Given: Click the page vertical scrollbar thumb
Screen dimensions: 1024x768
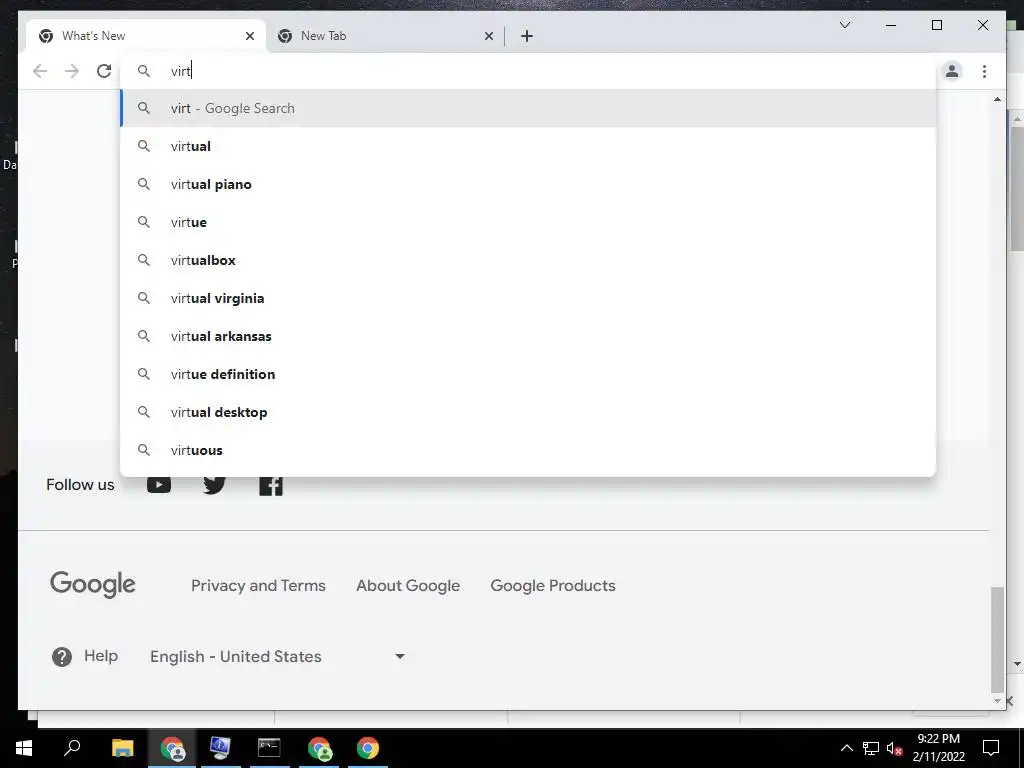Looking at the screenshot, I should coord(997,640).
